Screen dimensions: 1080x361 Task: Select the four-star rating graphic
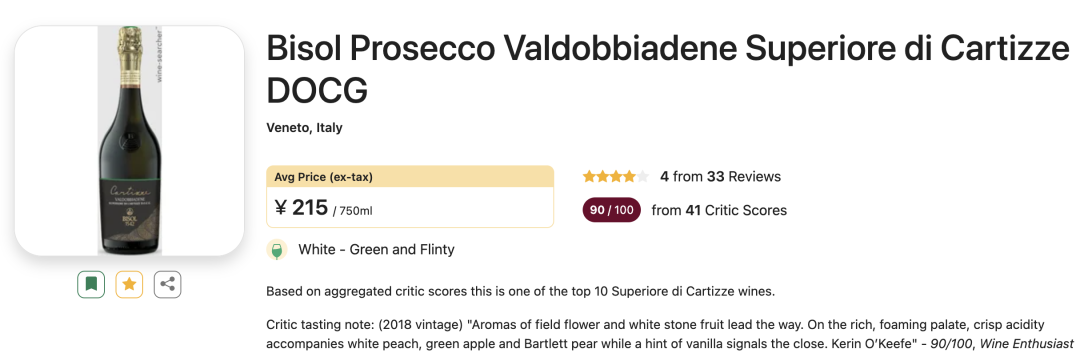(x=616, y=176)
